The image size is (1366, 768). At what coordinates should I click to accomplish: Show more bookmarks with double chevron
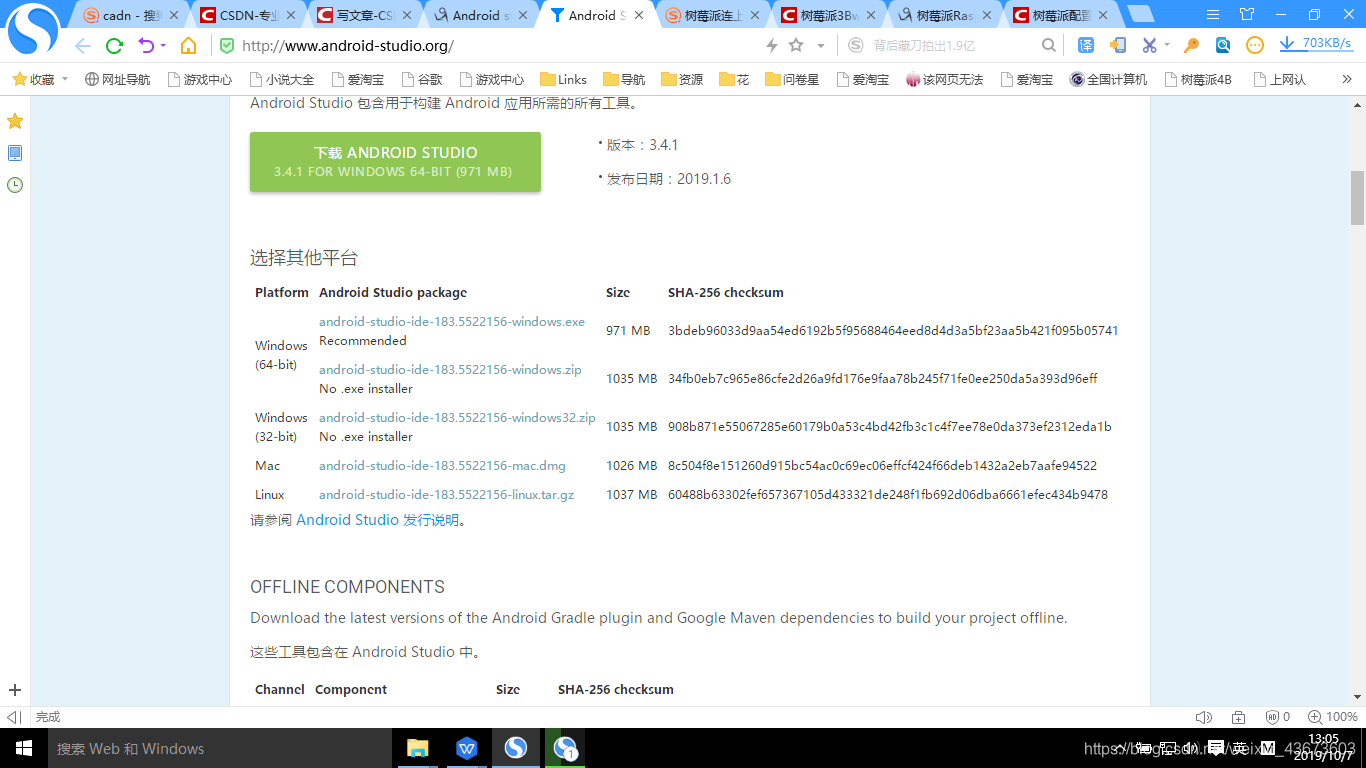1346,79
